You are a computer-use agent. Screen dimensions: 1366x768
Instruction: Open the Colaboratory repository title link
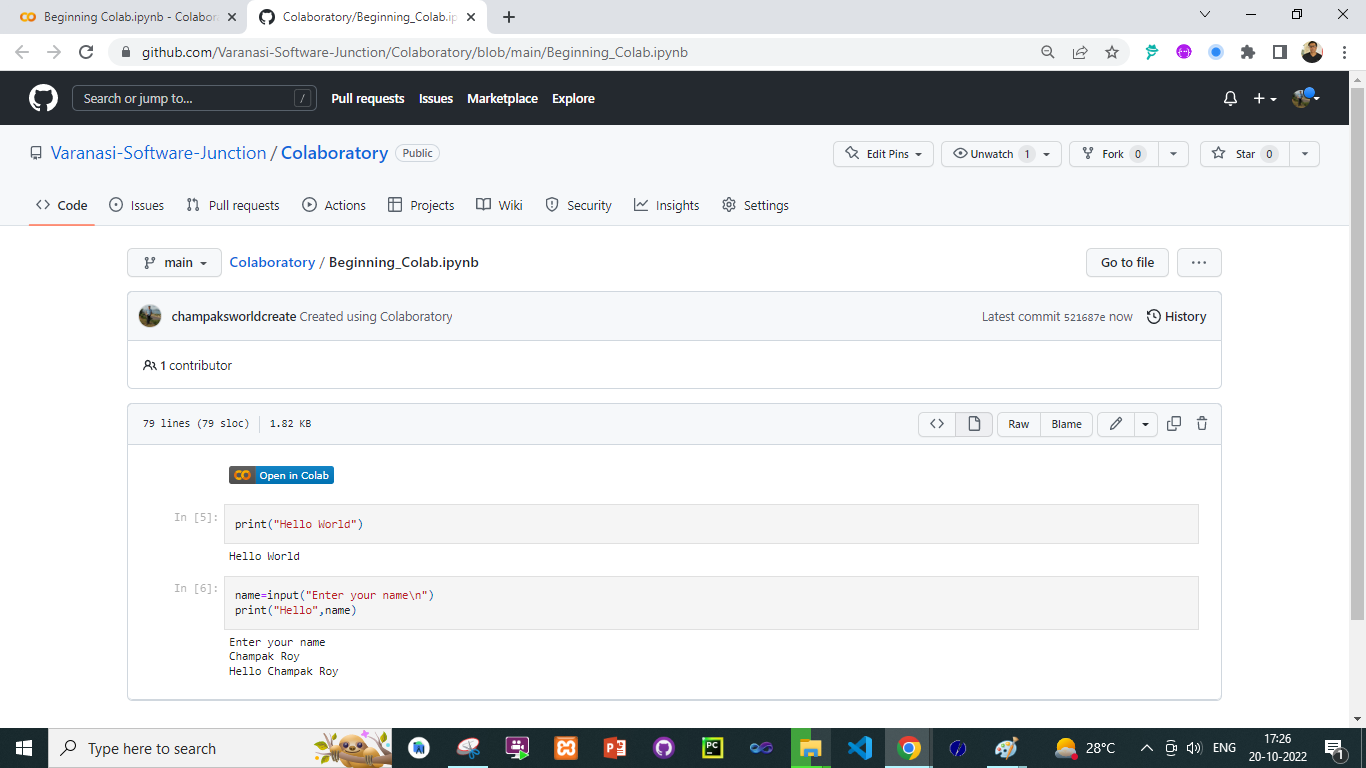pos(334,153)
